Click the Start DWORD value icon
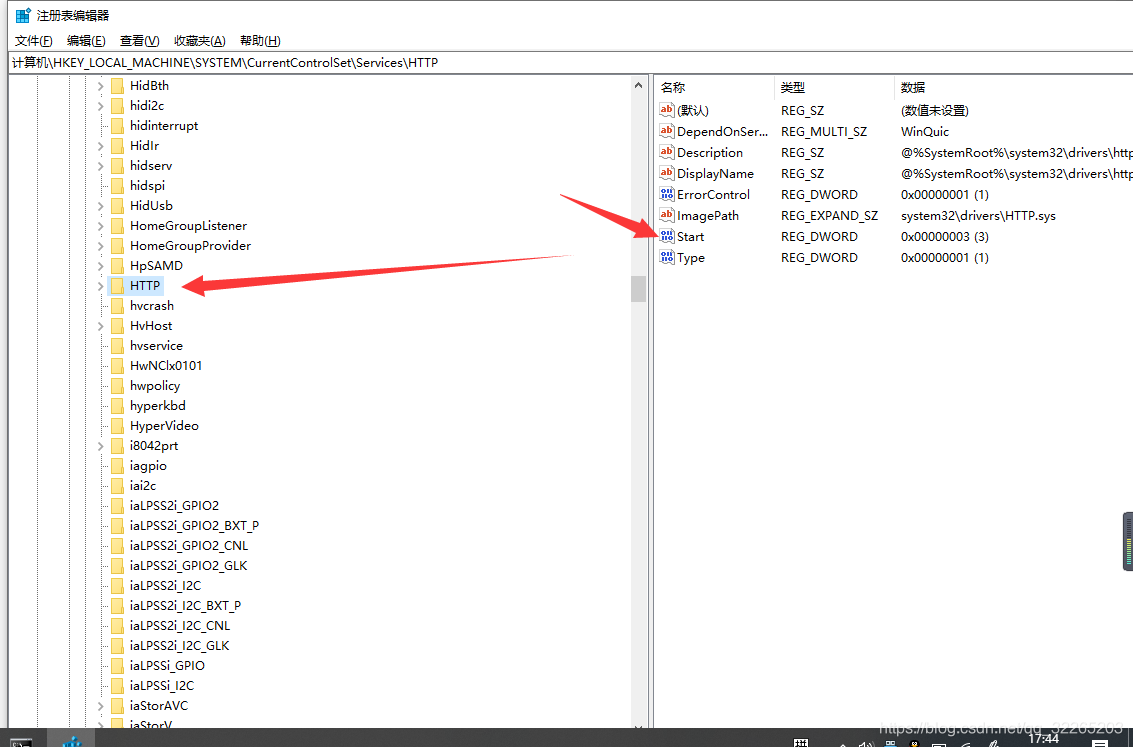The width and height of the screenshot is (1133, 747). pyautogui.click(x=666, y=236)
